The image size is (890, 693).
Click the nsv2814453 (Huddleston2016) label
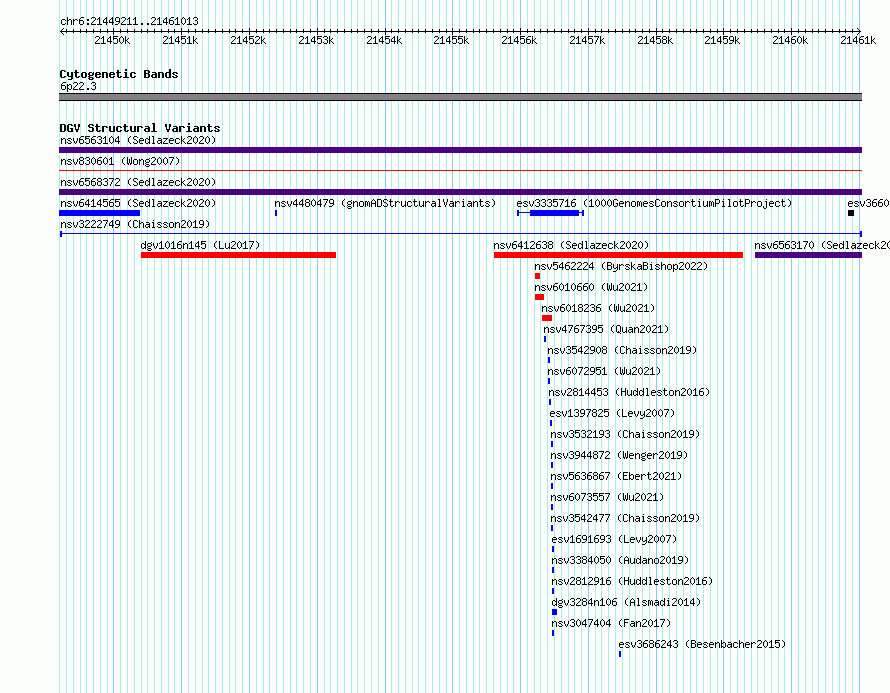coord(629,392)
